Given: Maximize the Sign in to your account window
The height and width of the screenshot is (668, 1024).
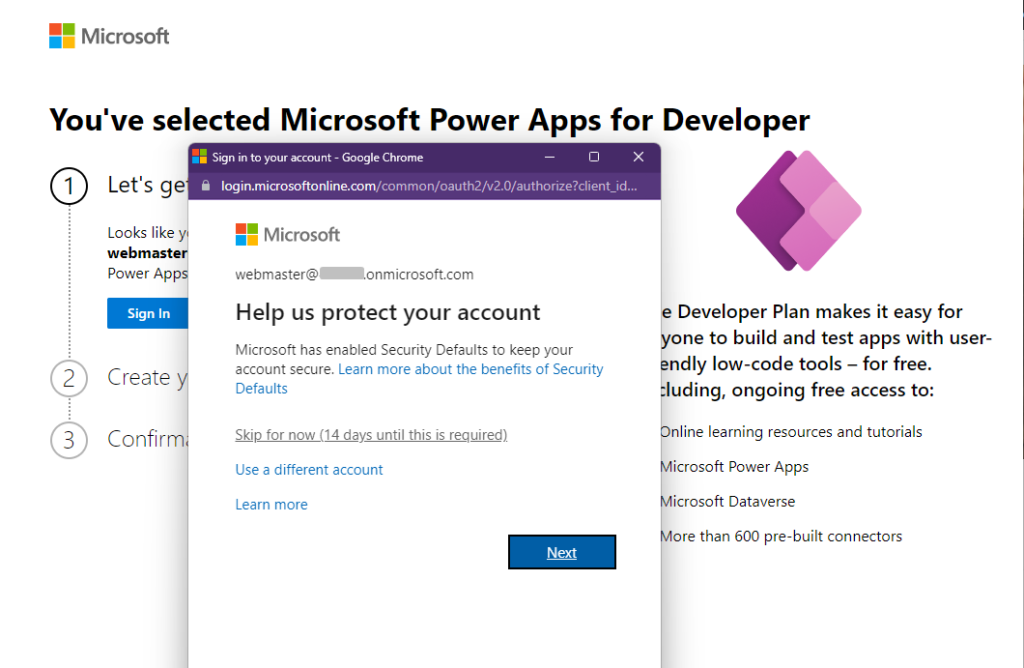Looking at the screenshot, I should pos(594,157).
